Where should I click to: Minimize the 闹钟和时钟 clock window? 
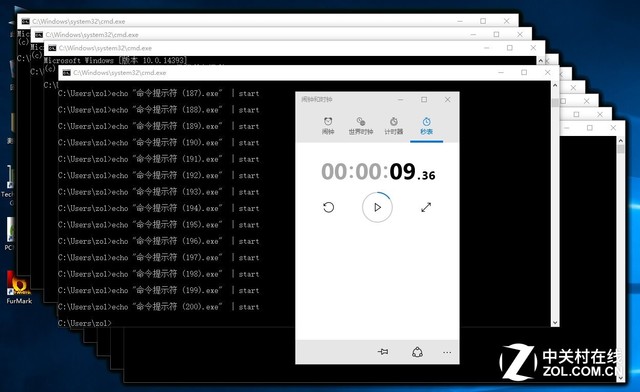pyautogui.click(x=400, y=100)
